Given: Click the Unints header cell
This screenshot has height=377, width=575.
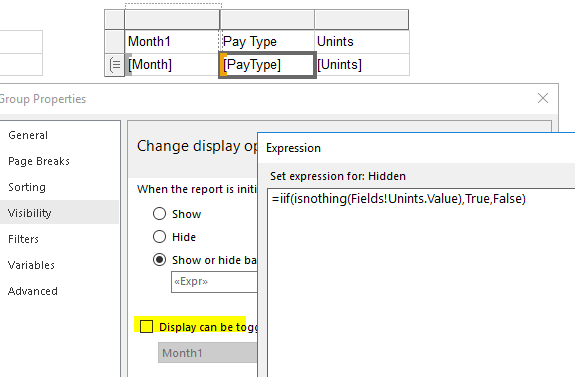Looking at the screenshot, I should click(x=362, y=41).
